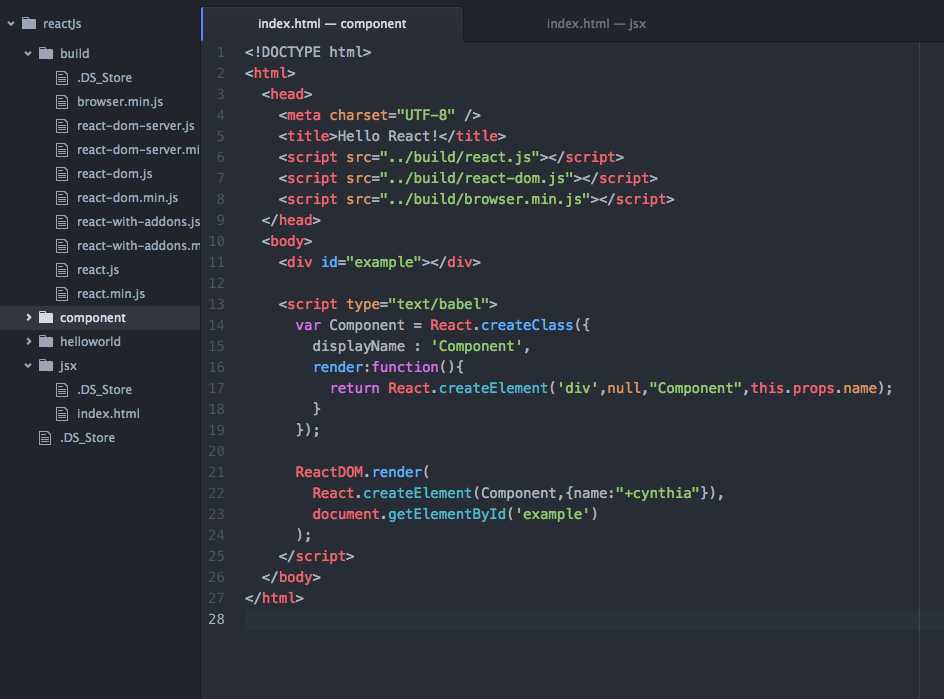Viewport: 944px width, 699px height.
Task: Select the helloworld folder label
Action: click(x=90, y=341)
